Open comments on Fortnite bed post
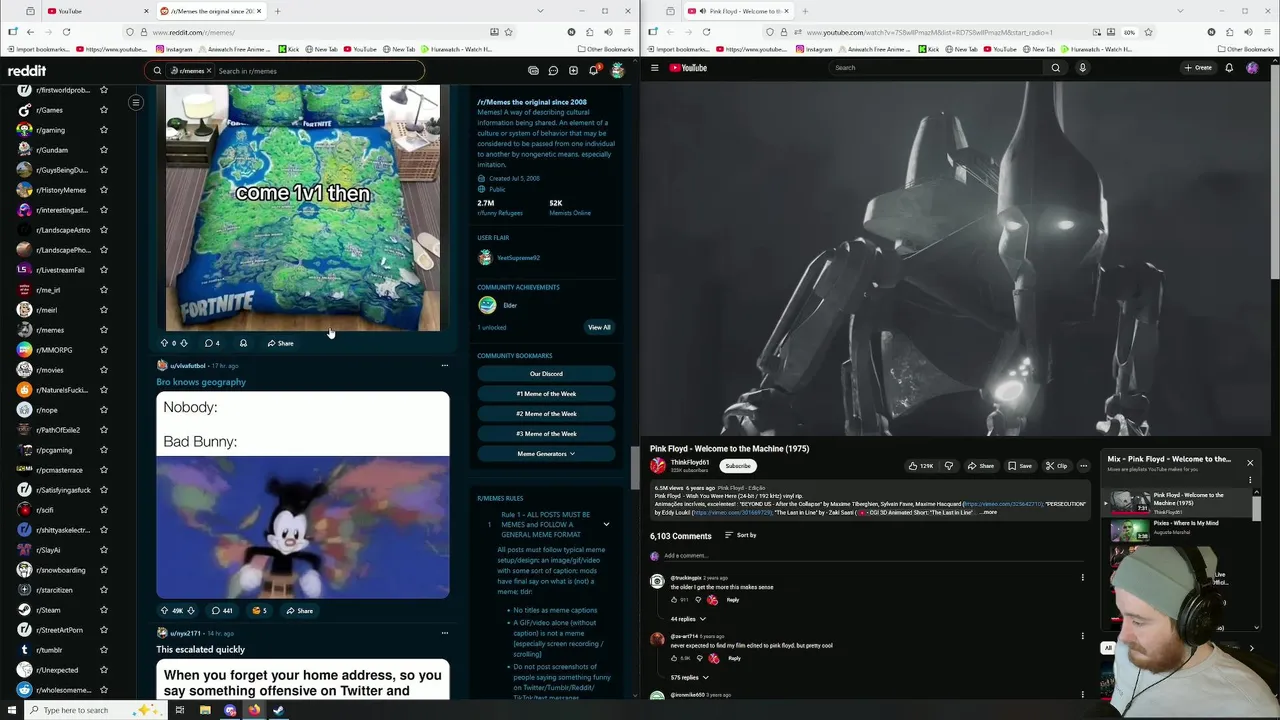The image size is (1280, 720). click(212, 343)
